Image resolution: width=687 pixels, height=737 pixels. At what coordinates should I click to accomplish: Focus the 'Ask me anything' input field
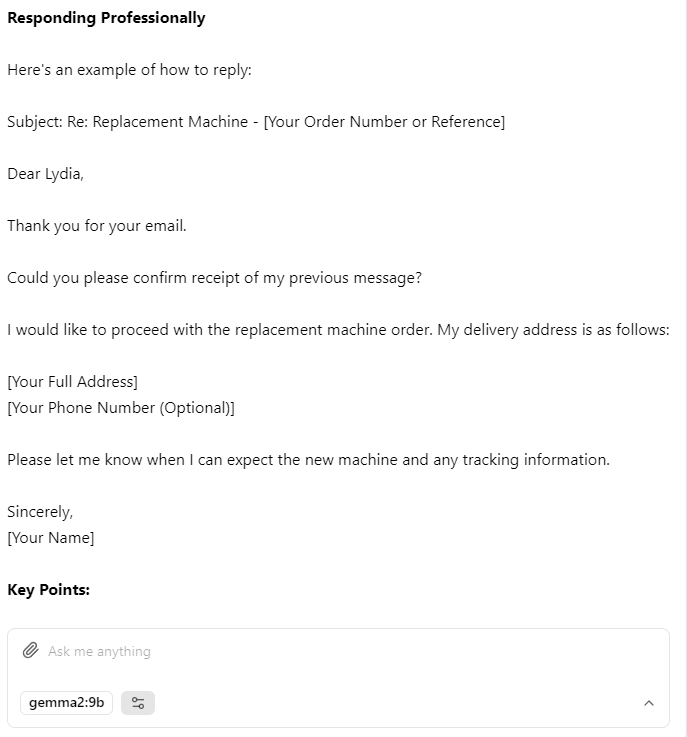coord(348,651)
